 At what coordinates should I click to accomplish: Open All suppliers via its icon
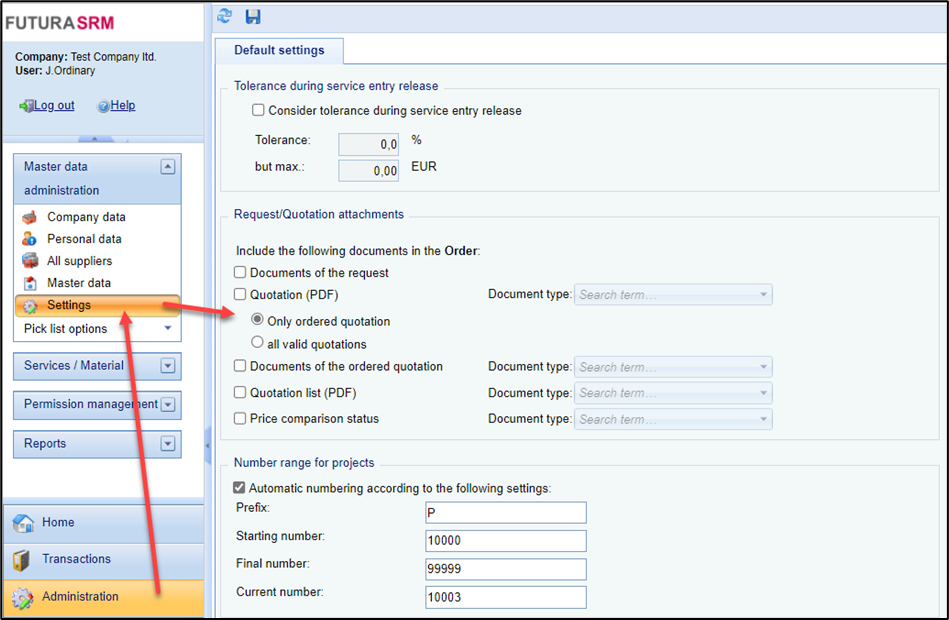click(x=30, y=261)
